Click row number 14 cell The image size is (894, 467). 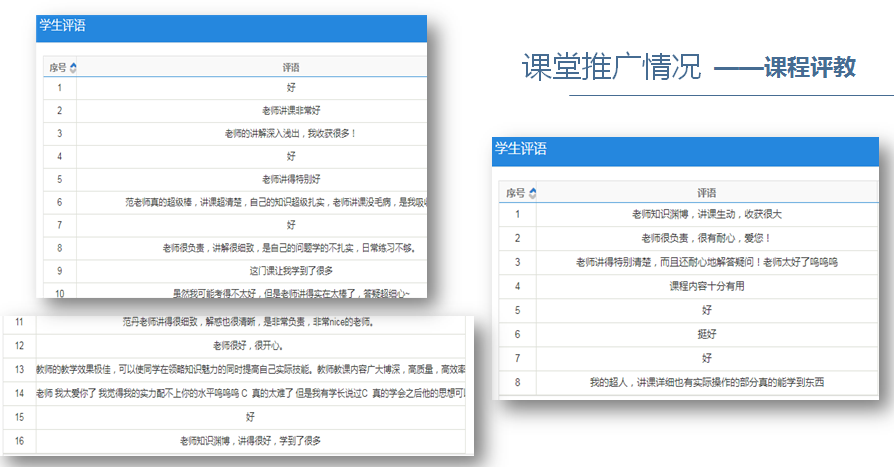19,393
